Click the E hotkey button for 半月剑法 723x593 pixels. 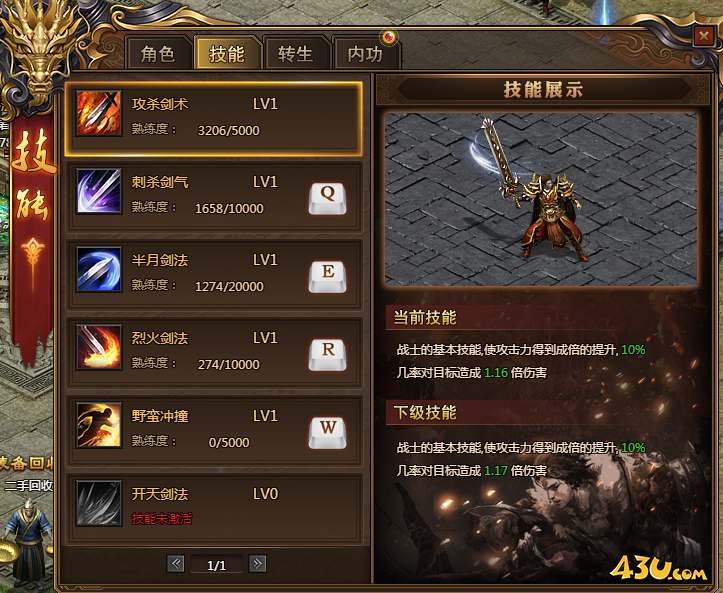pos(327,277)
